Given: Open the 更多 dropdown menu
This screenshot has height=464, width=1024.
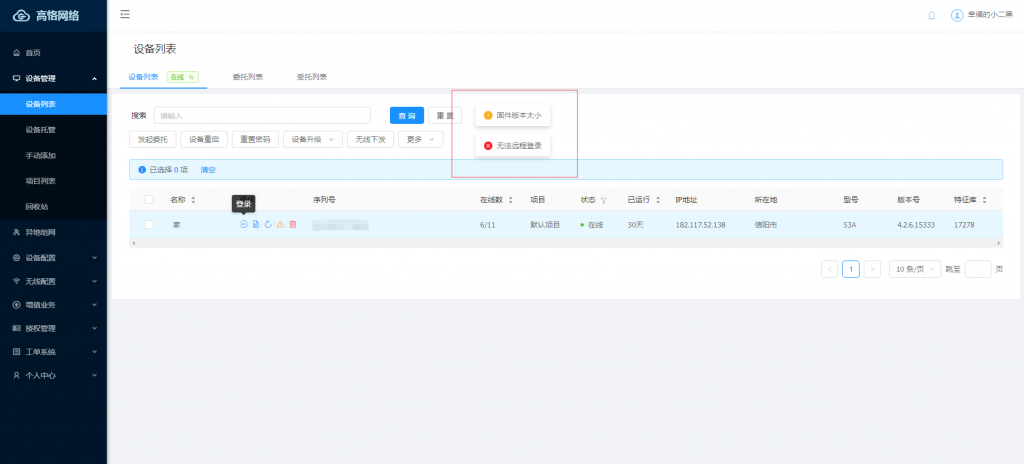Looking at the screenshot, I should (x=421, y=139).
